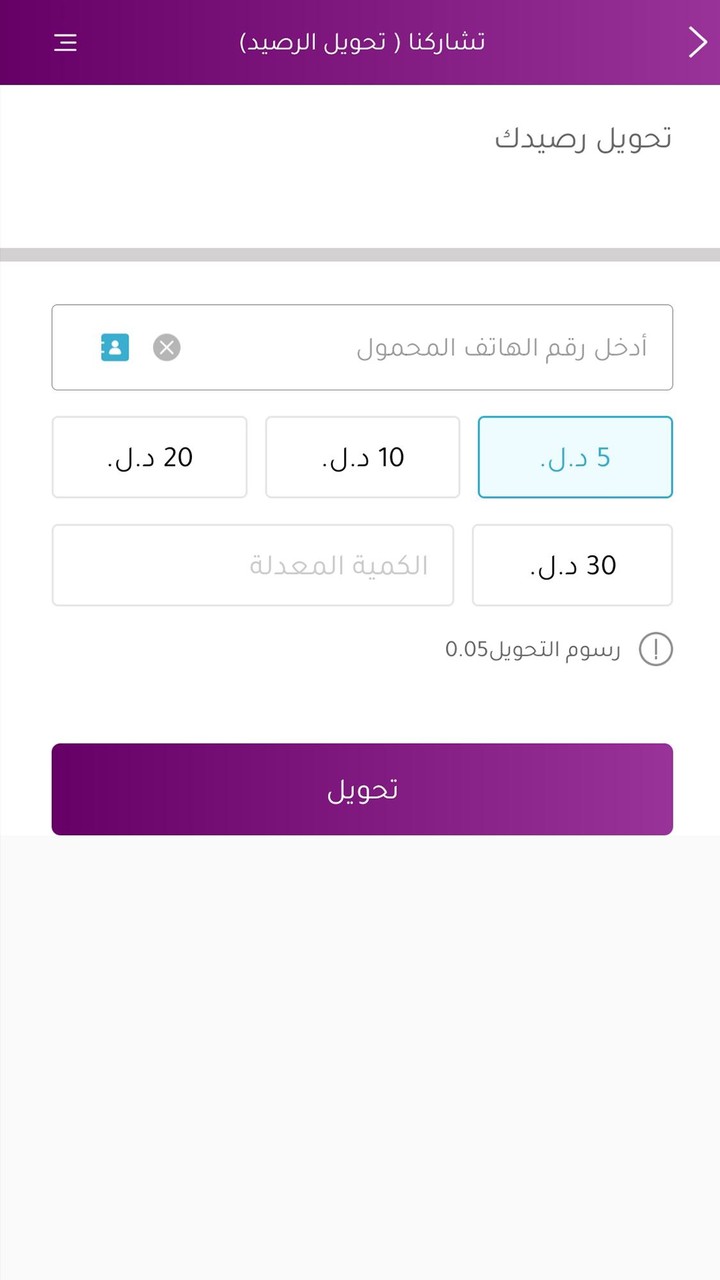720x1280 pixels.
Task: Tap the رسوم التحويل 0.05 fee text
Action: pyautogui.click(x=532, y=650)
